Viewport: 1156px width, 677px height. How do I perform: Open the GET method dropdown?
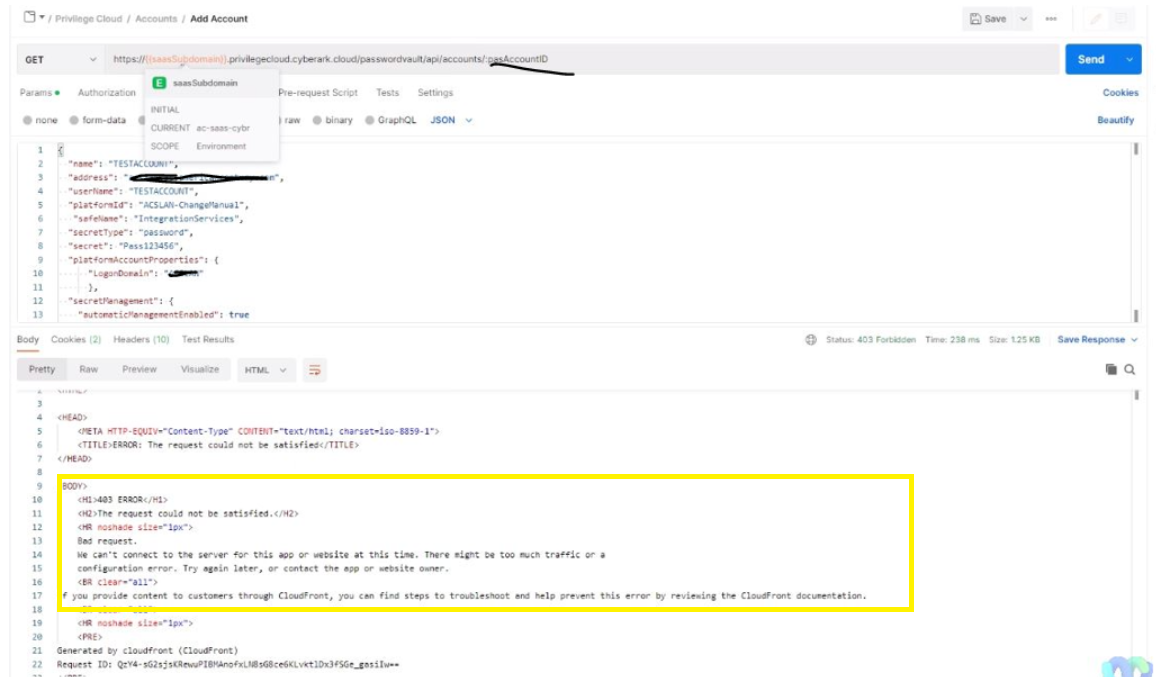[x=60, y=60]
